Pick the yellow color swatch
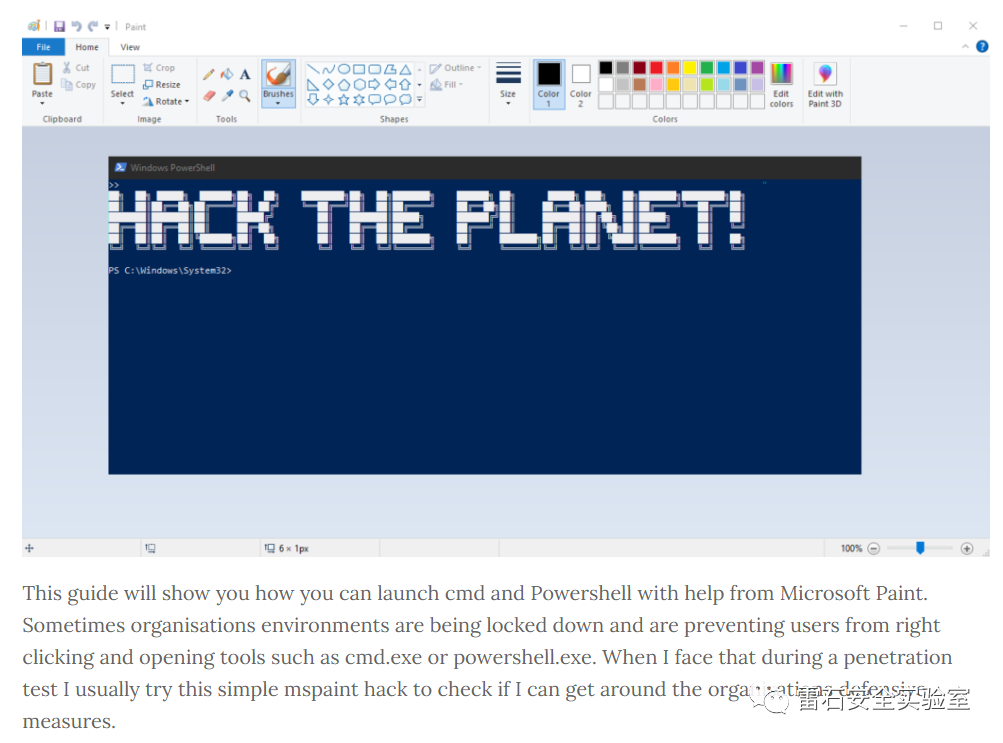Image resolution: width=1003 pixels, height=743 pixels. [x=690, y=68]
